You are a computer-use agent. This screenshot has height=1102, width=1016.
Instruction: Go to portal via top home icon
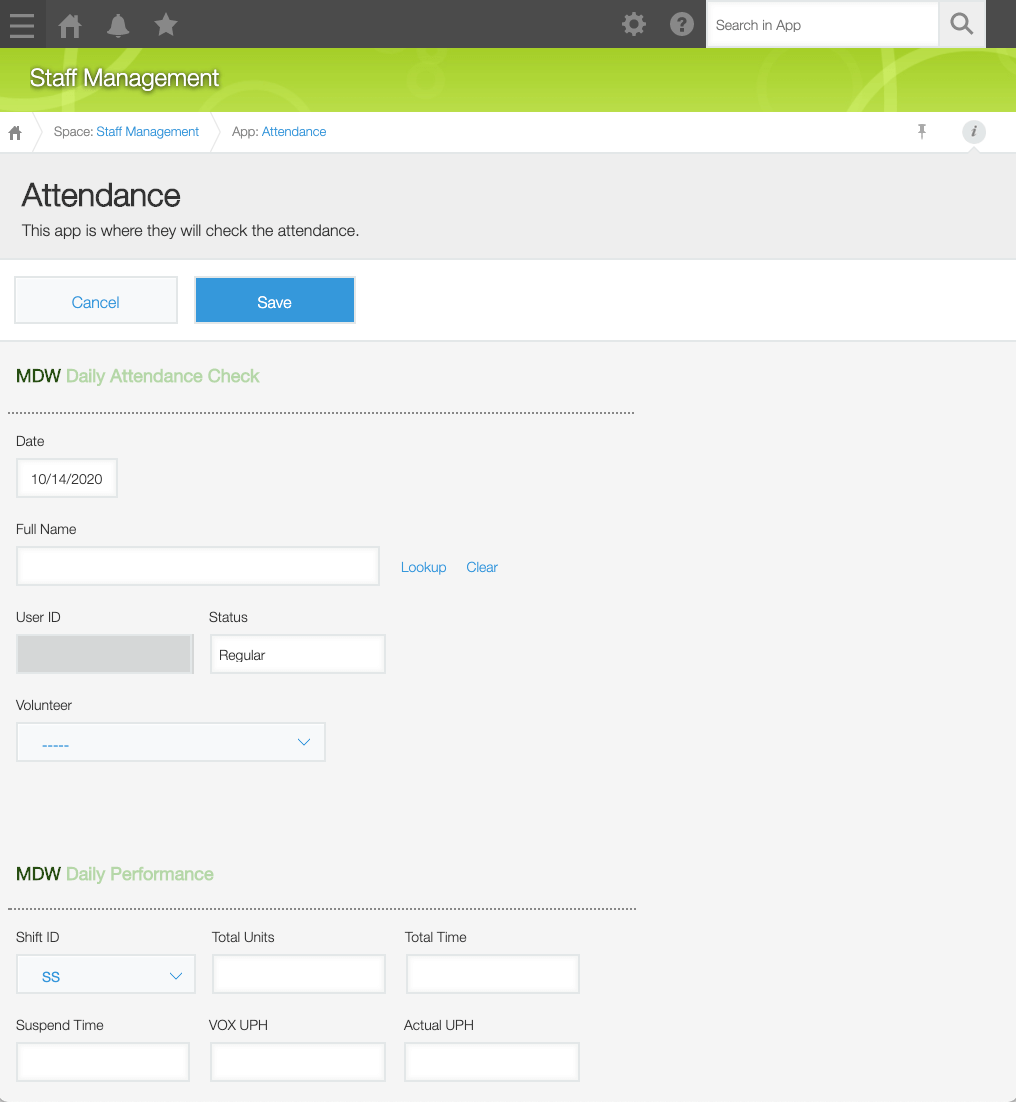coord(70,25)
